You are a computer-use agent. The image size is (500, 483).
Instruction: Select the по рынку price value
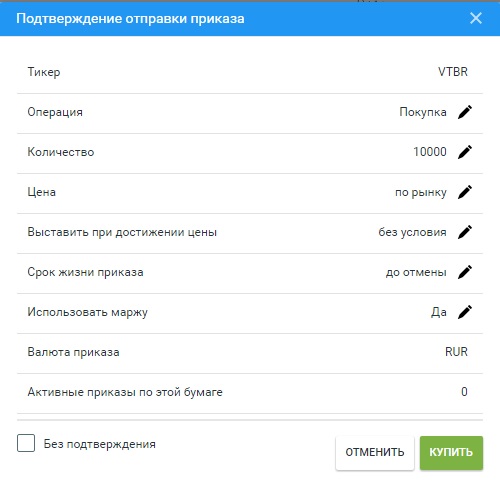click(421, 192)
